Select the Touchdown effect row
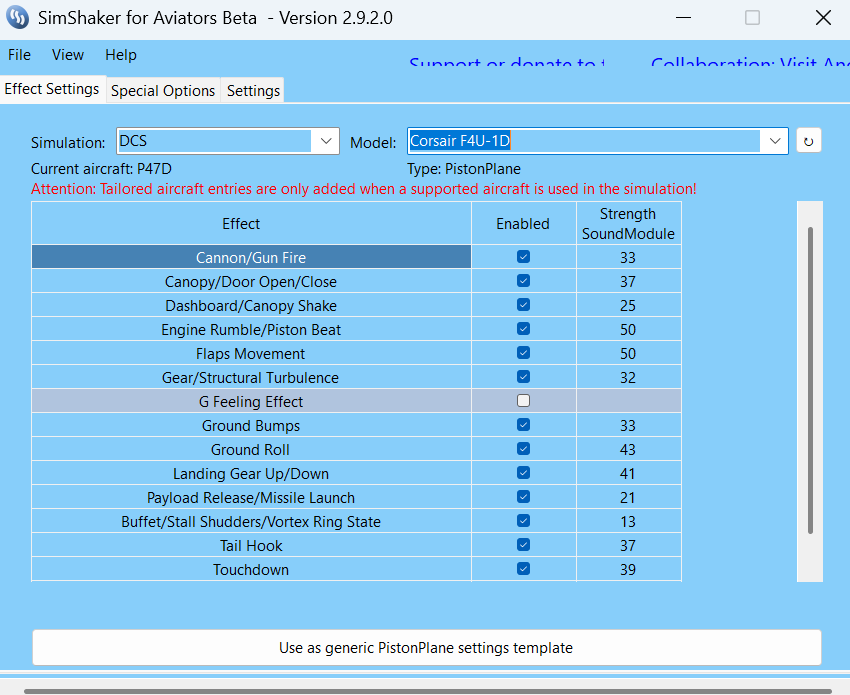The image size is (850, 695). (251, 569)
